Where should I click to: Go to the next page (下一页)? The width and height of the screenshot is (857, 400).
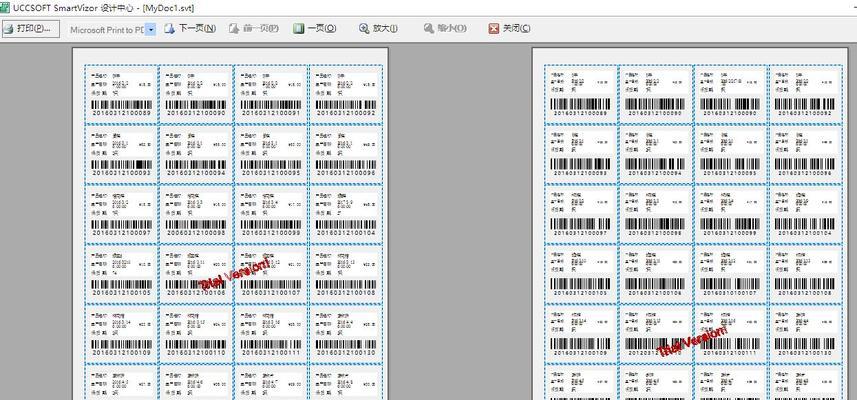(190, 29)
